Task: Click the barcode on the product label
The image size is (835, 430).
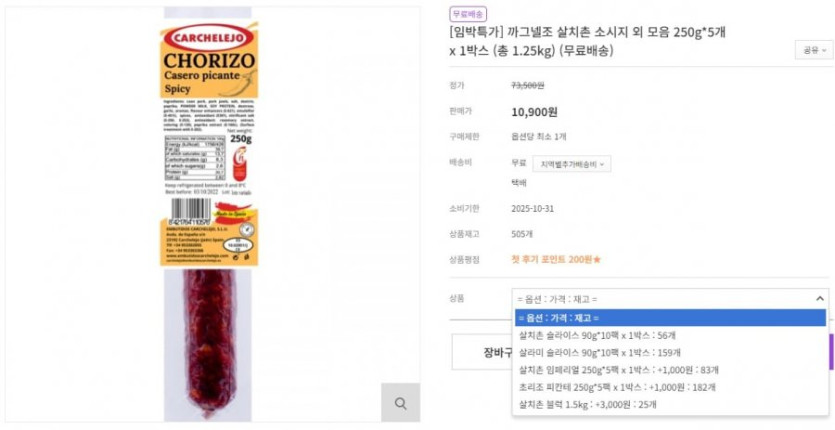Action: click(x=191, y=212)
